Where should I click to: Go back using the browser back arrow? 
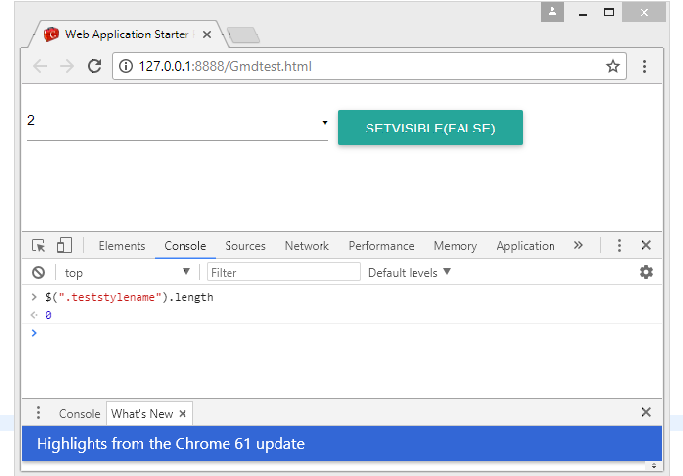[40, 66]
